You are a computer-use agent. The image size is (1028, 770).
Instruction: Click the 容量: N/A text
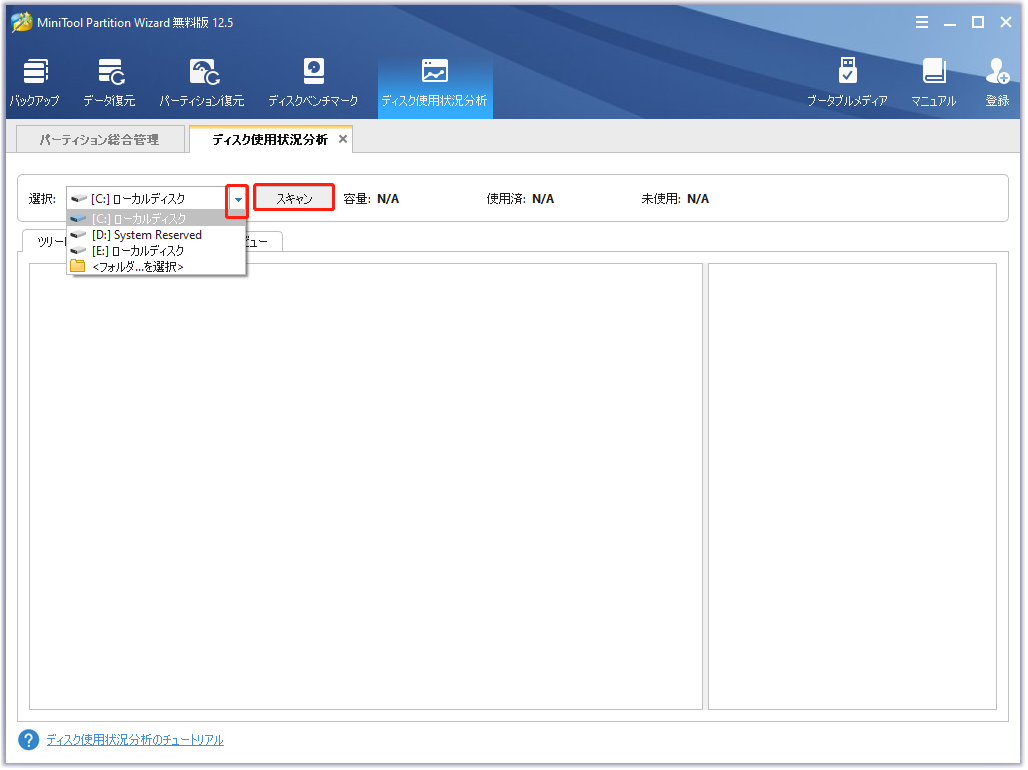pyautogui.click(x=371, y=199)
